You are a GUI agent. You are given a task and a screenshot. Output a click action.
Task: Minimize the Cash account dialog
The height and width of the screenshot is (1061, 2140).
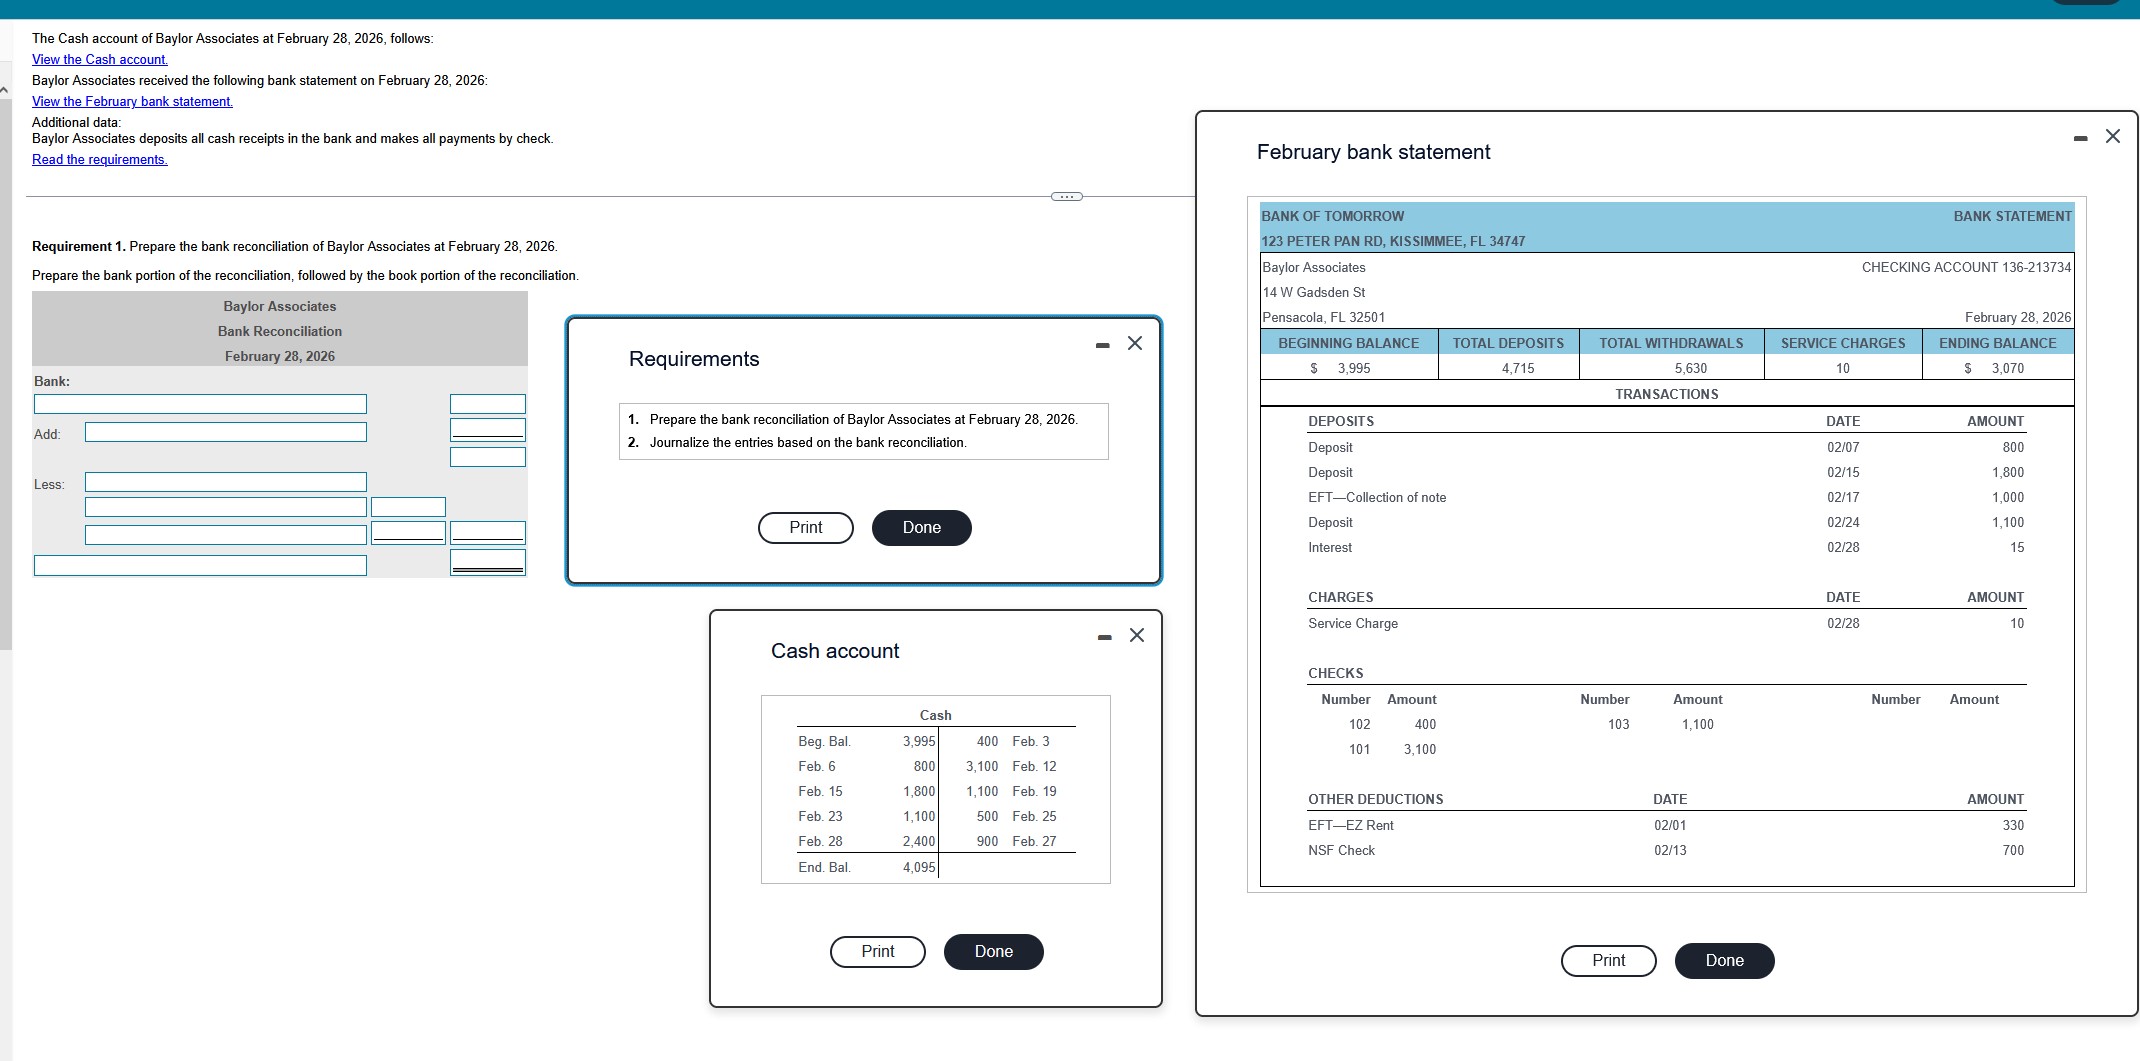(x=1104, y=635)
